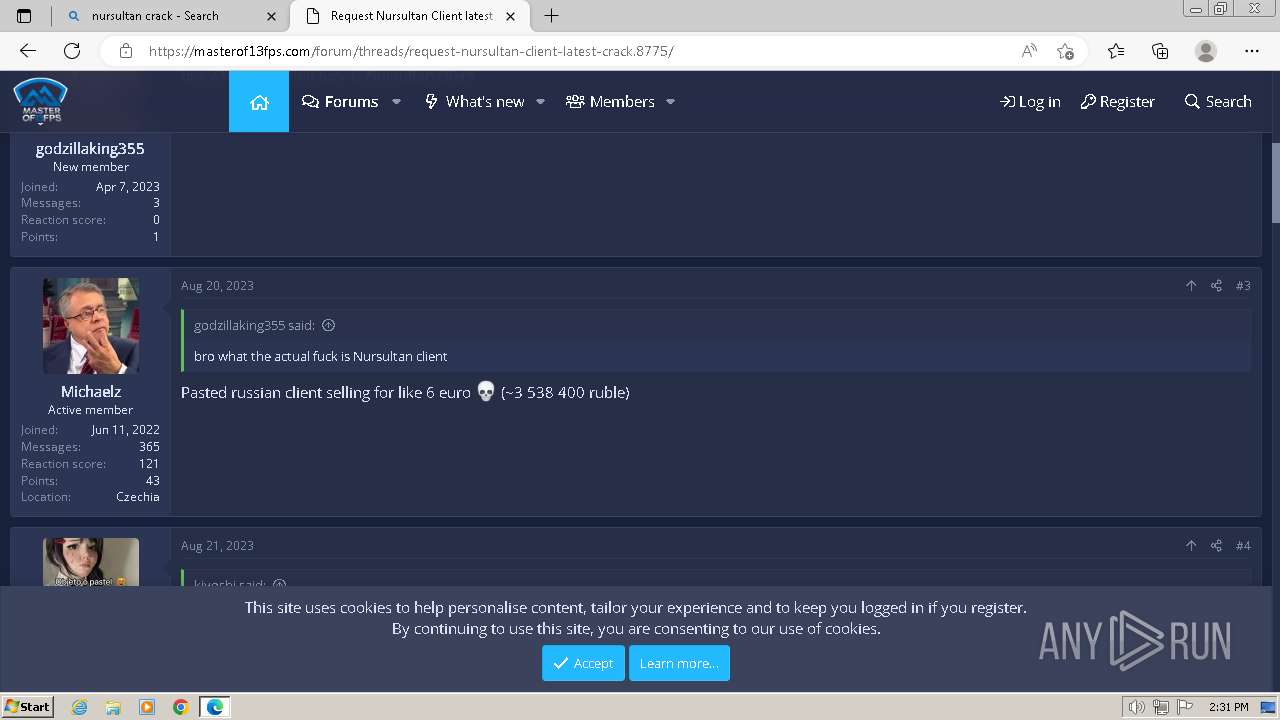Viewport: 1280px width, 720px height.
Task: Open volume control in tray
Action: tap(1136, 707)
